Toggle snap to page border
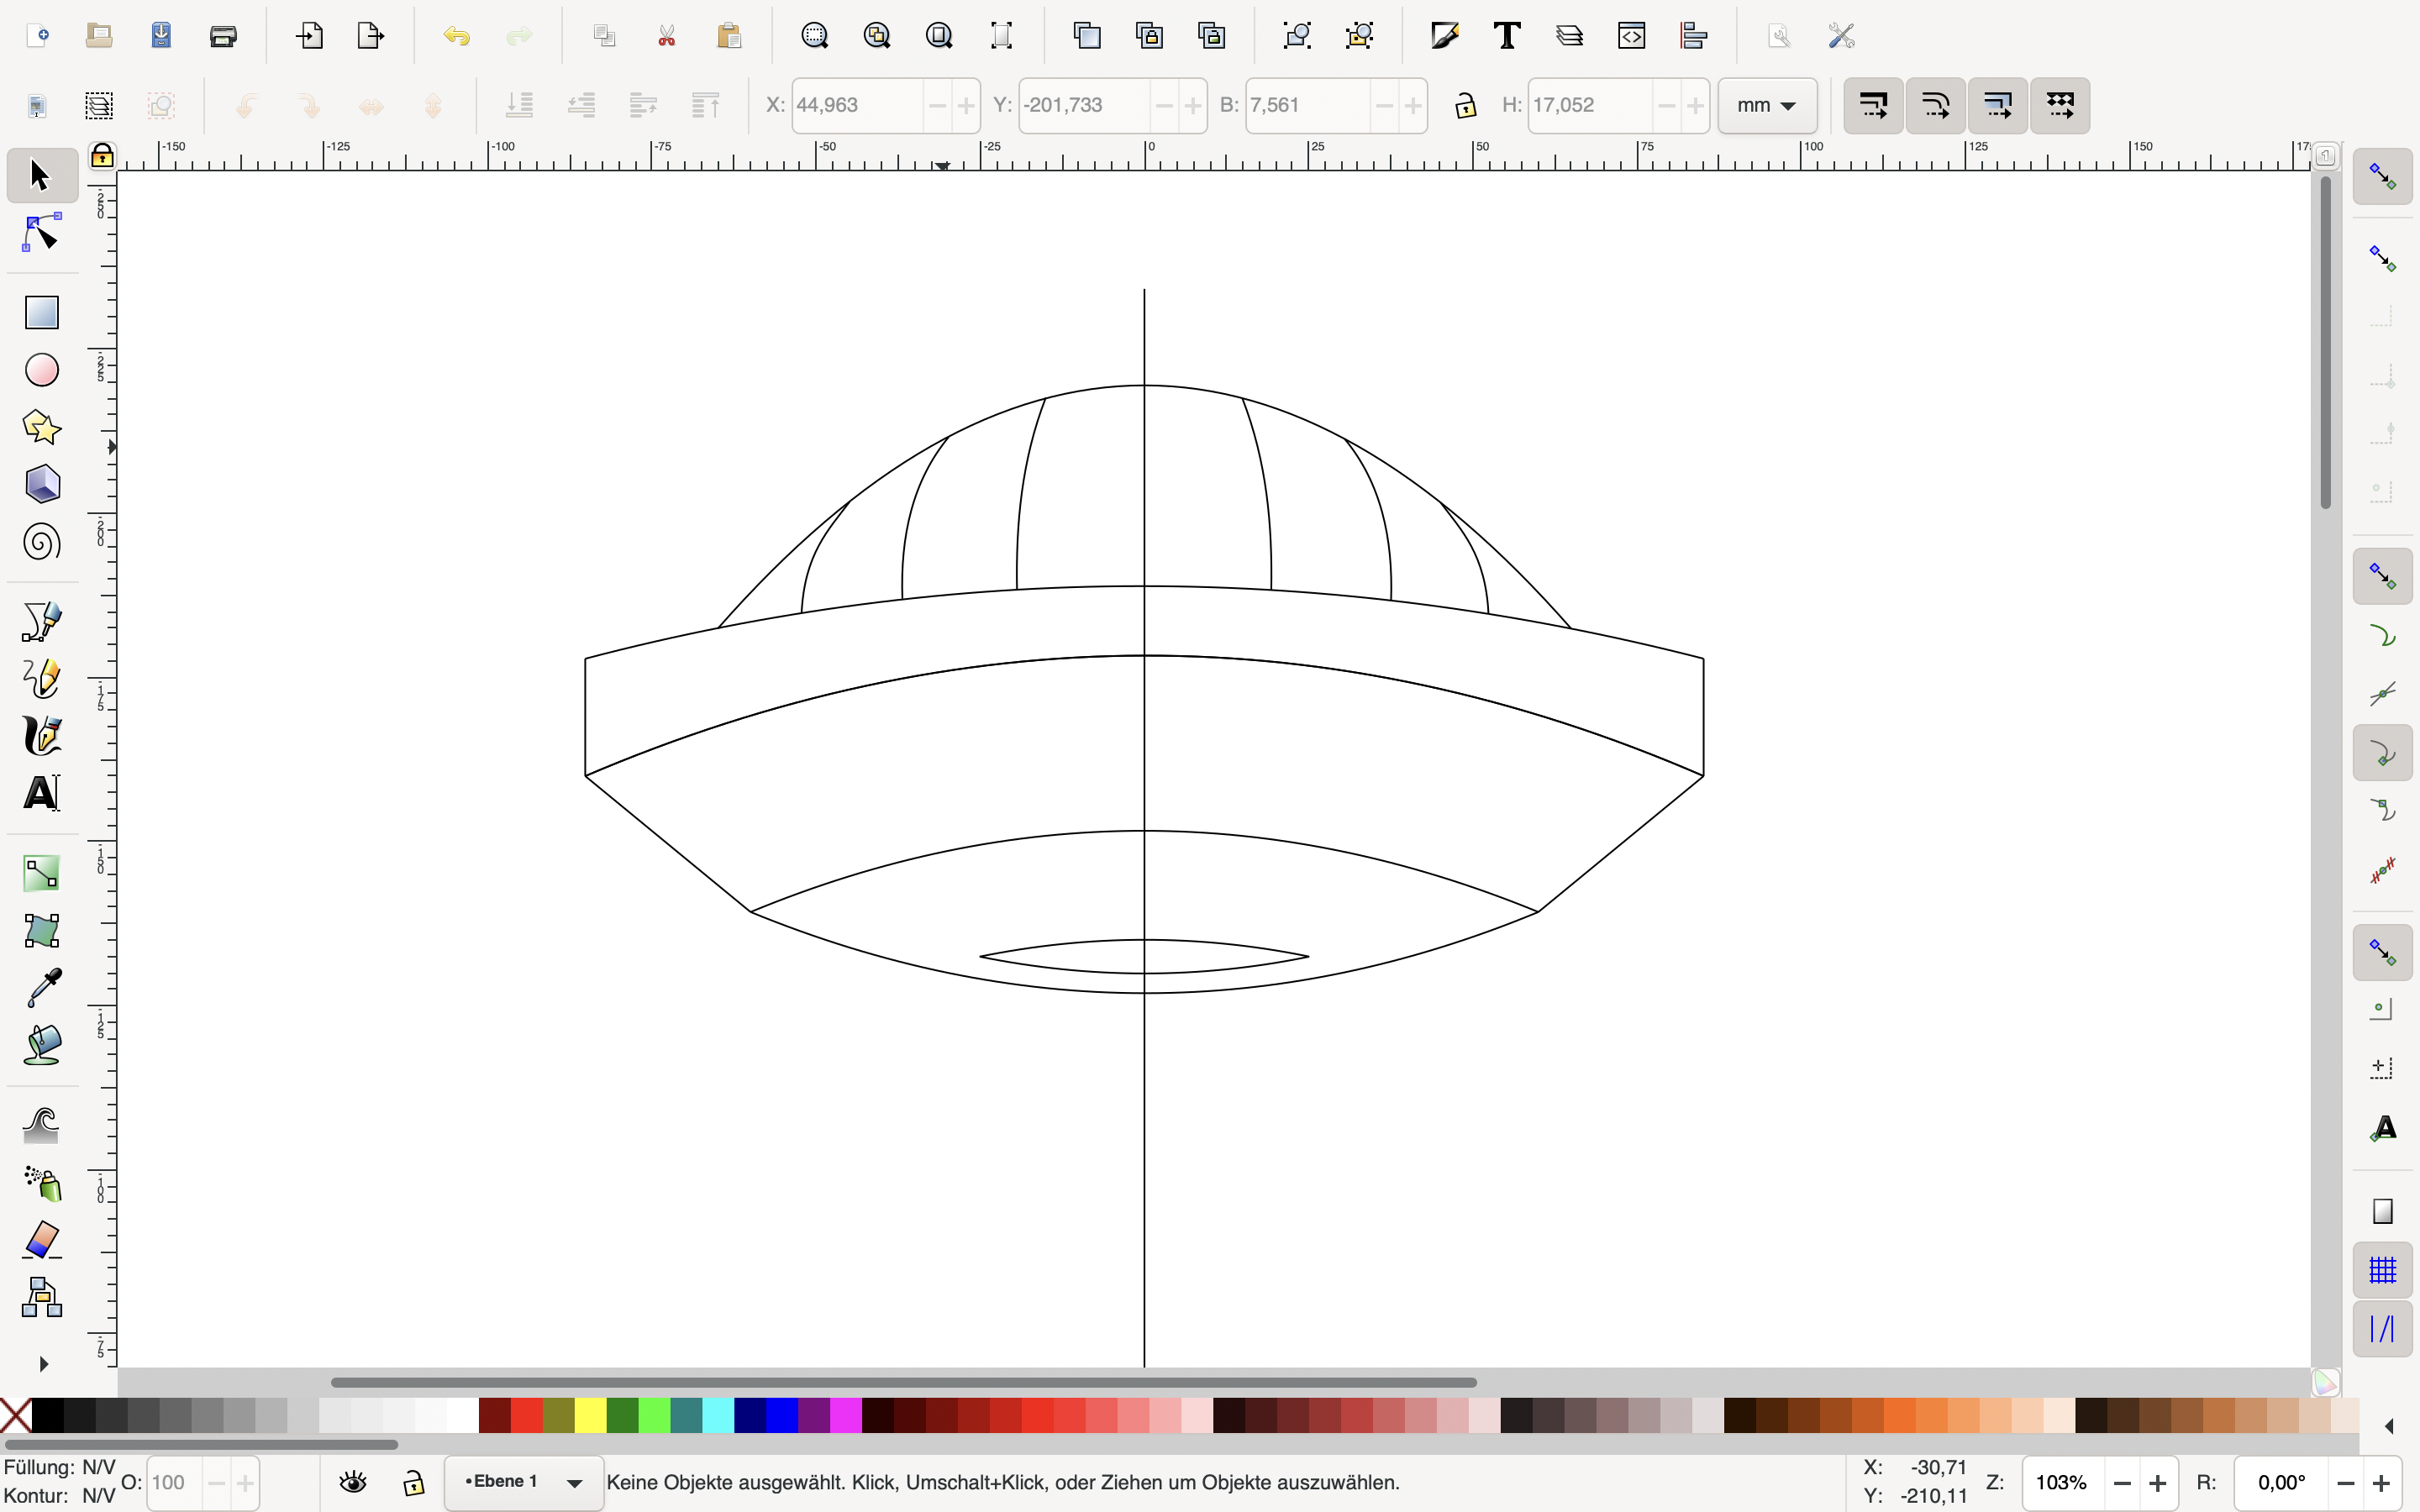The image size is (2420, 1512). coord(2383,1211)
